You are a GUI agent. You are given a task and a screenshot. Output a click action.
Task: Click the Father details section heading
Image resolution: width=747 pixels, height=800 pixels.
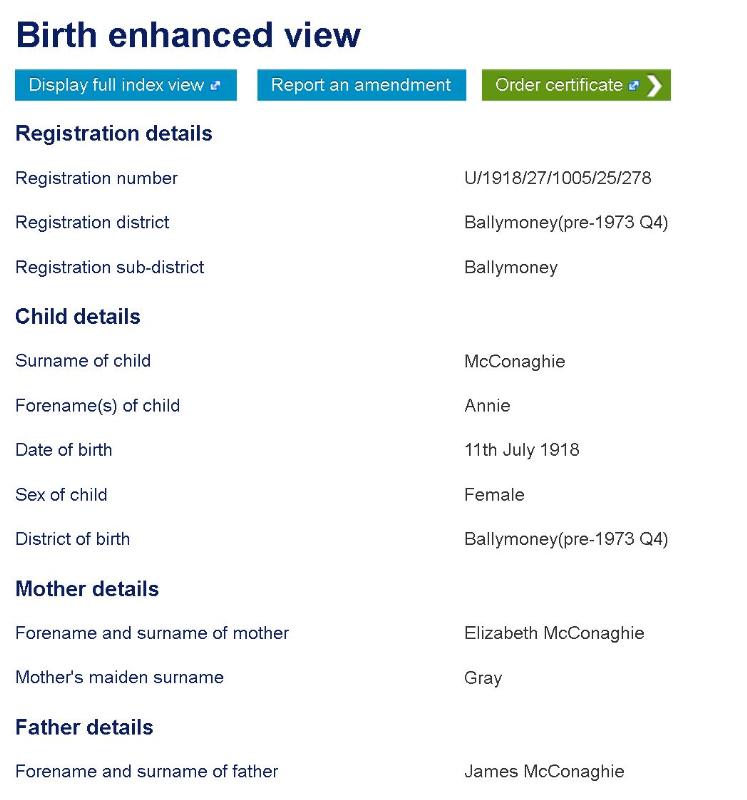click(x=84, y=727)
